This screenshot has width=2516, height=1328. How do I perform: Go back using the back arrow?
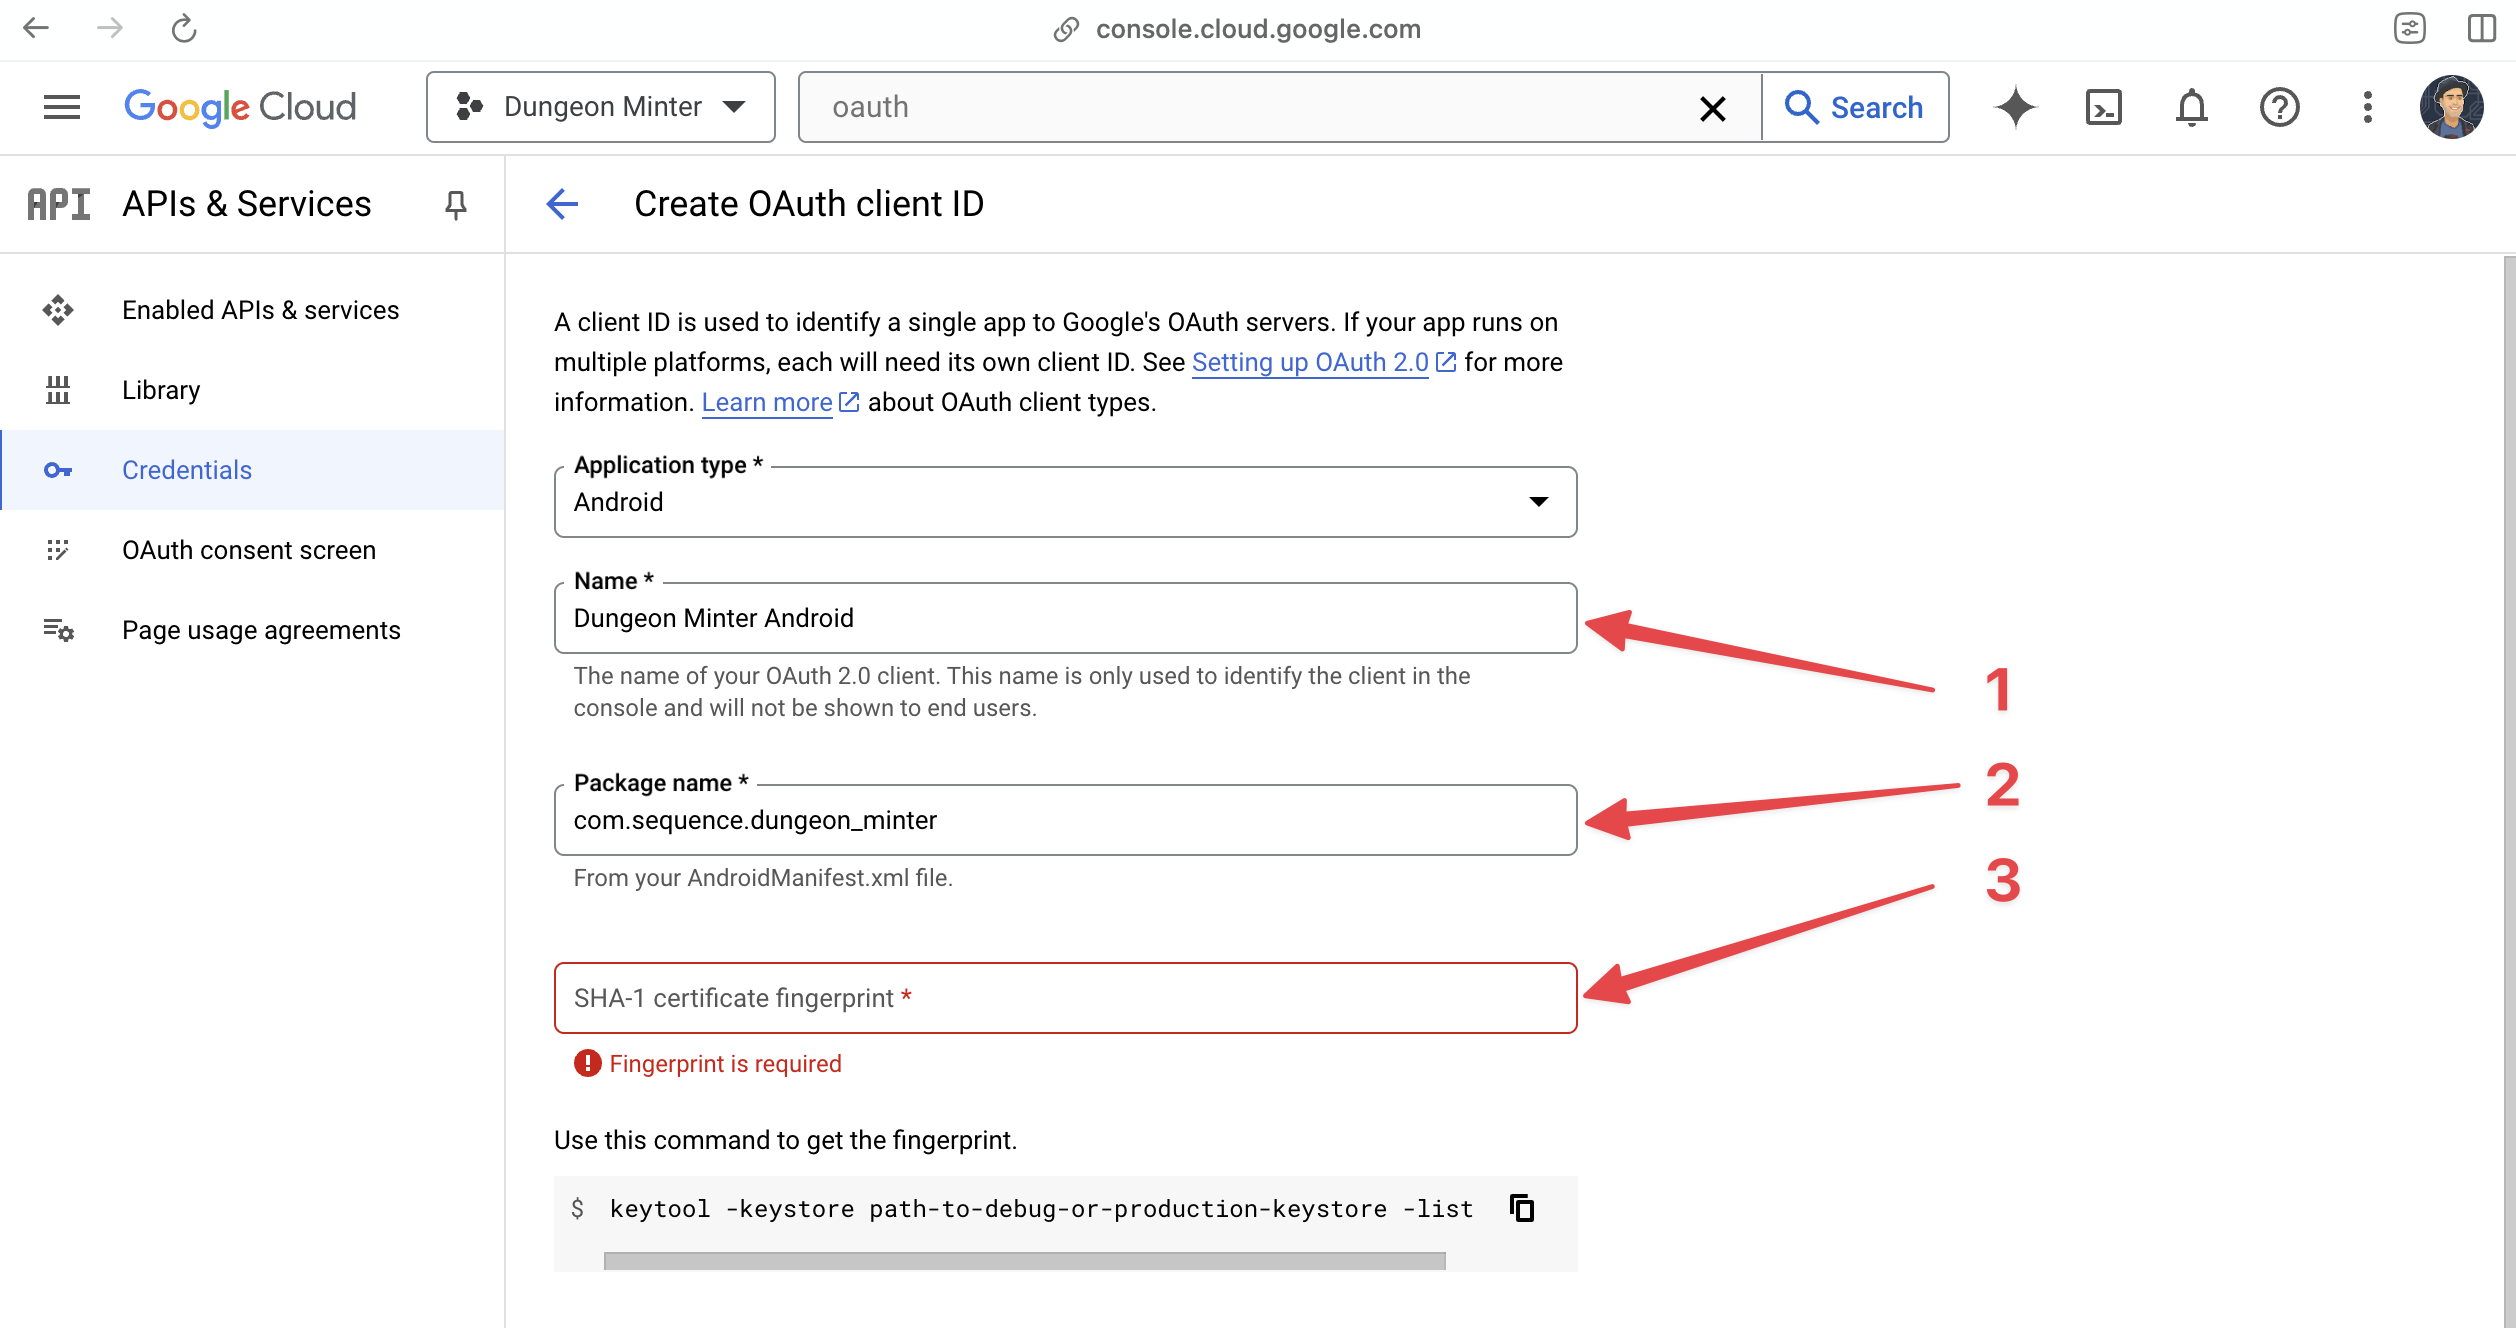pos(562,204)
